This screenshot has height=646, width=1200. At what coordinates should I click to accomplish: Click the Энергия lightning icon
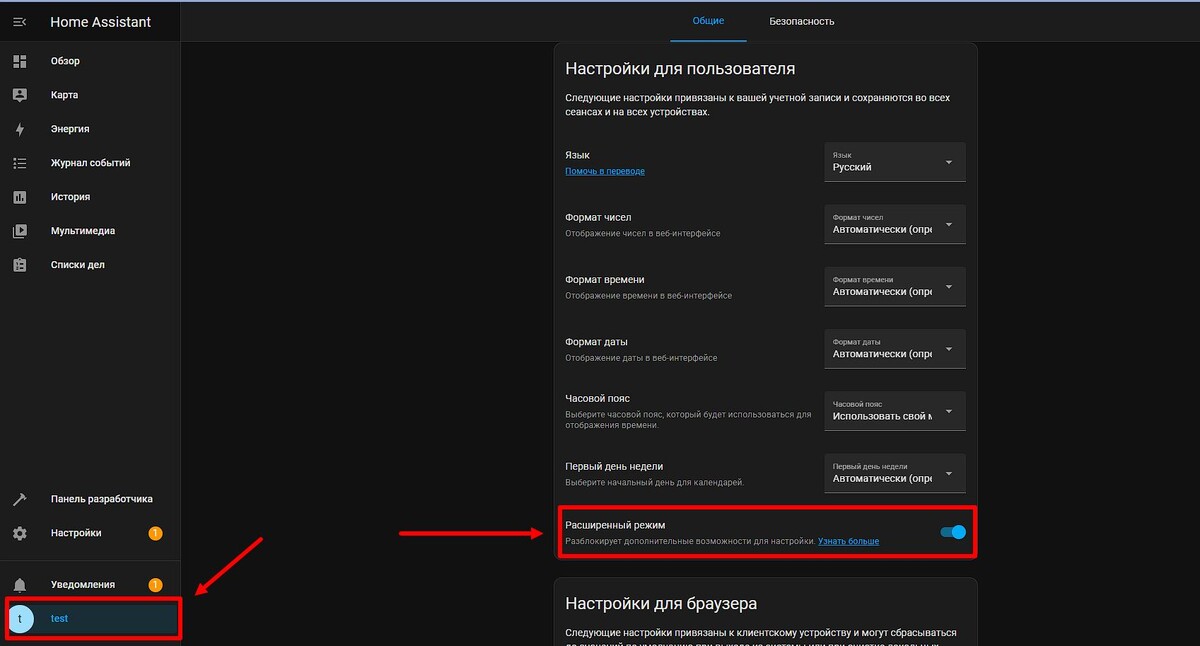point(19,129)
